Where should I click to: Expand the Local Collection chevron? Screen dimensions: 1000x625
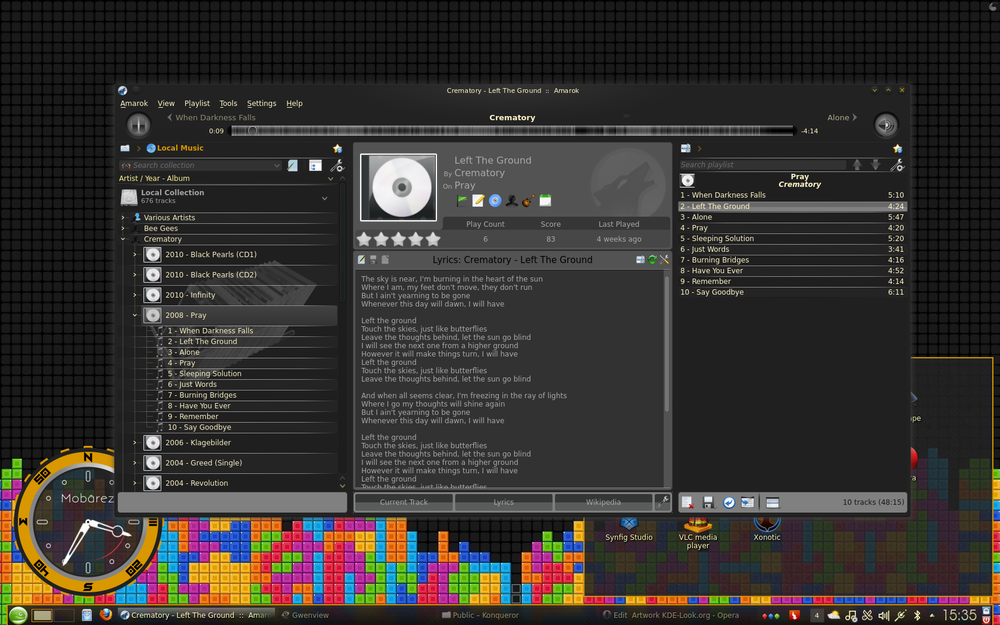[x=325, y=198]
